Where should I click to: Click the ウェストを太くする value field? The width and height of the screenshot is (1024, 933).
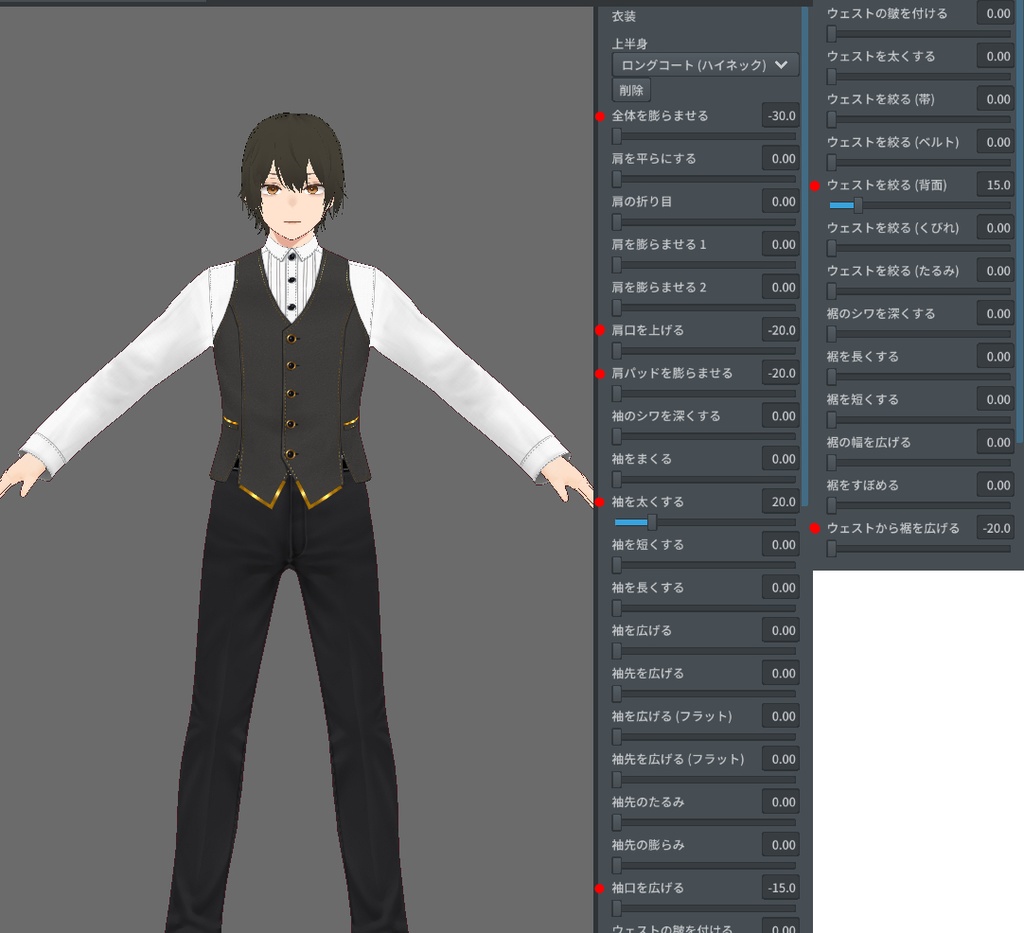(995, 56)
